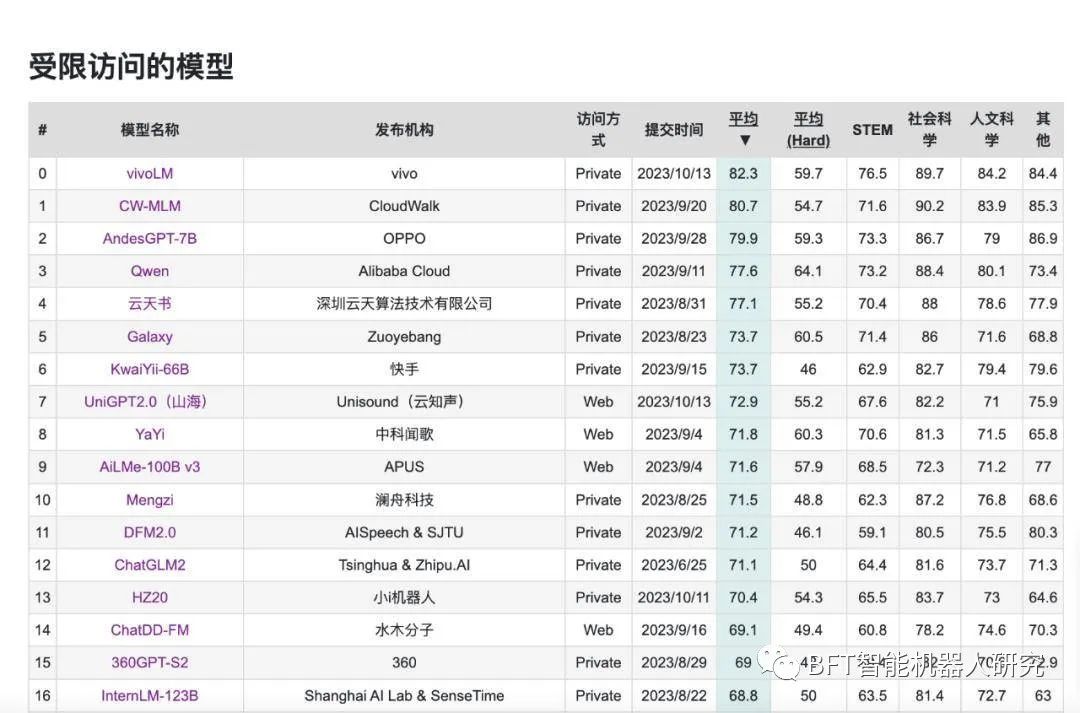
Task: Select the 84.2 humanities score of vivoLM
Action: [x=991, y=174]
